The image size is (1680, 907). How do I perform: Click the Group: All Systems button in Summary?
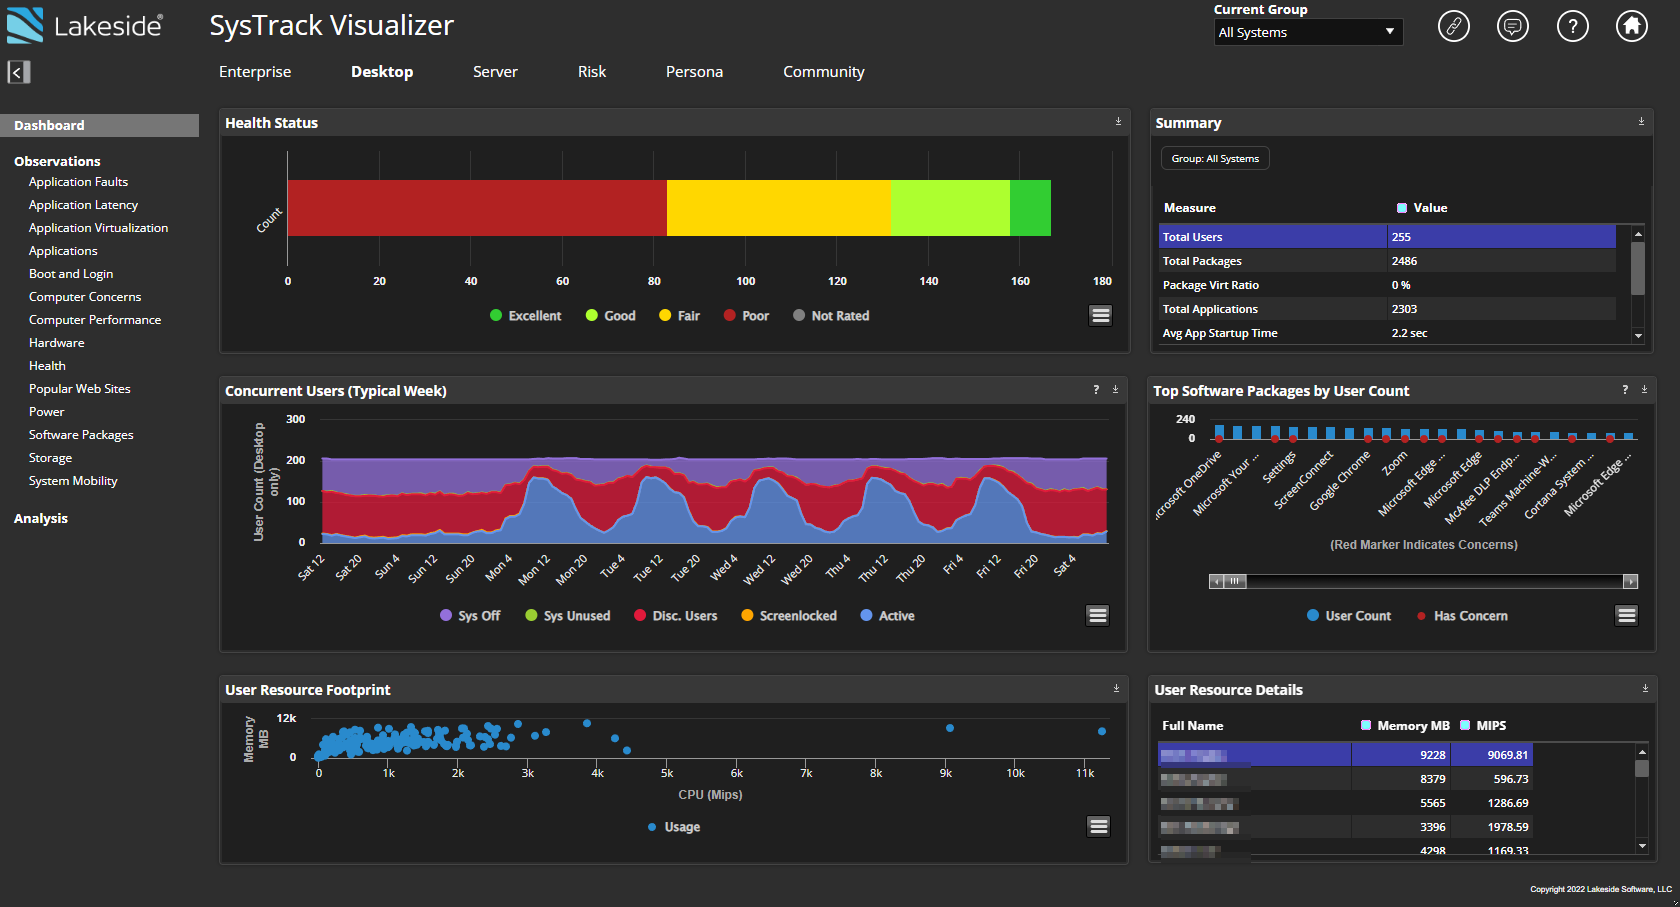tap(1214, 157)
